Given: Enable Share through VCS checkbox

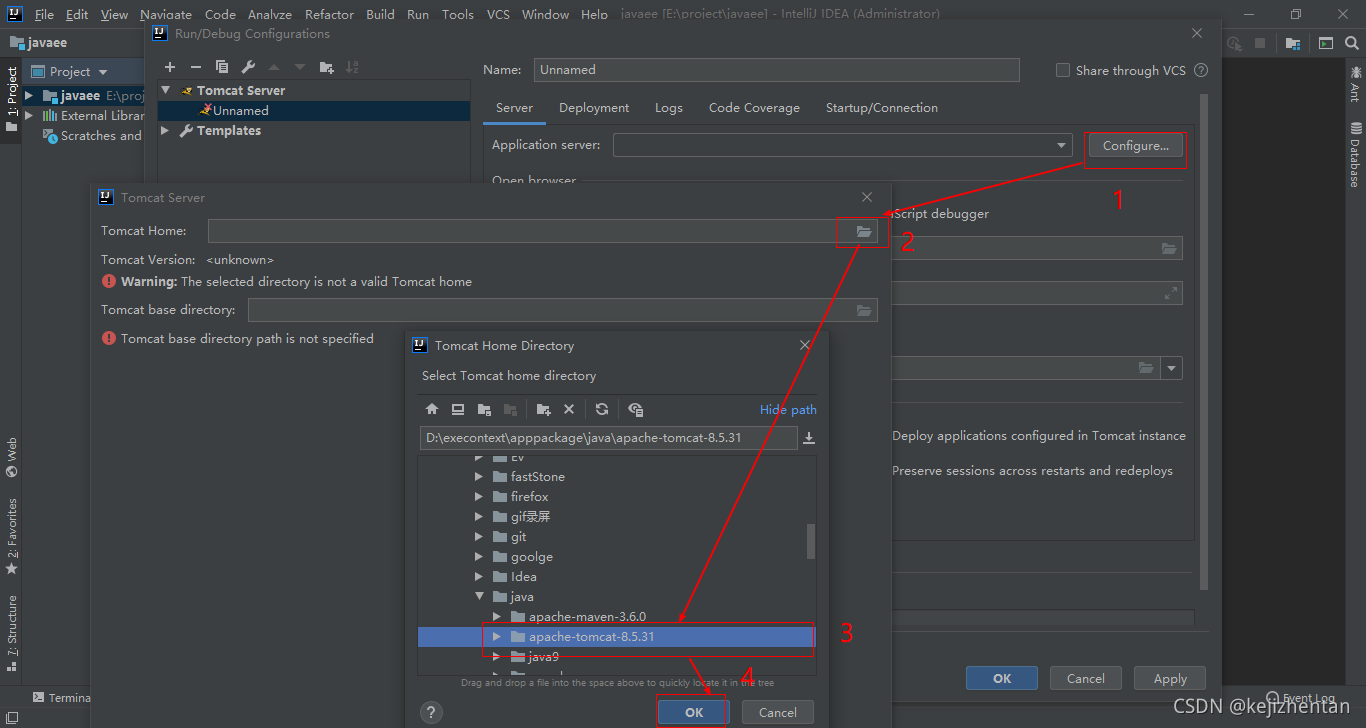Looking at the screenshot, I should (1063, 70).
